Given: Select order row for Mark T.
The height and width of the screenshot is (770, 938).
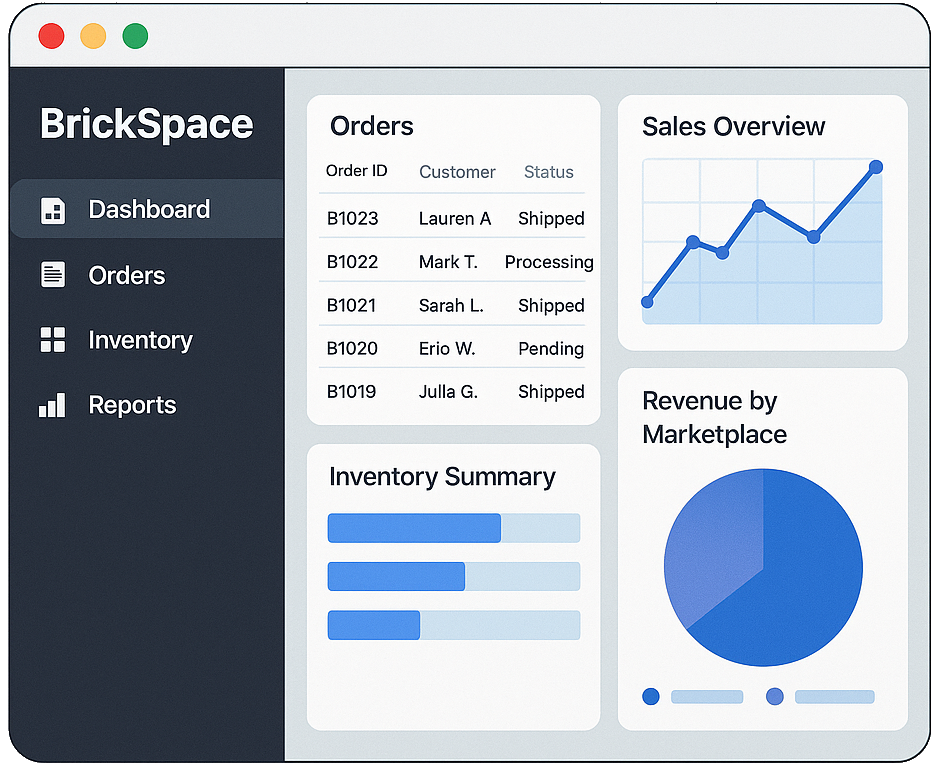Looking at the screenshot, I should tap(448, 262).
